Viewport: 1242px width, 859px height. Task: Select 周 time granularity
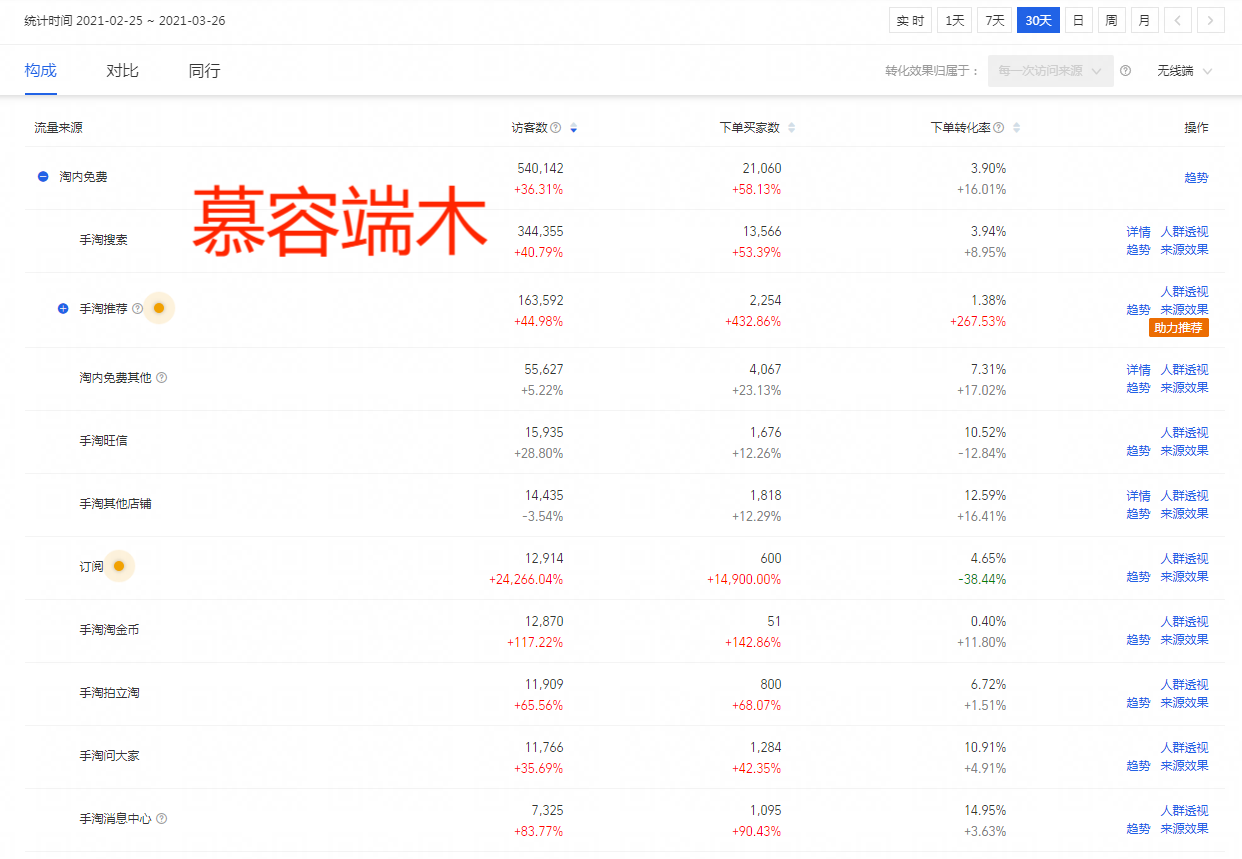click(x=1112, y=20)
